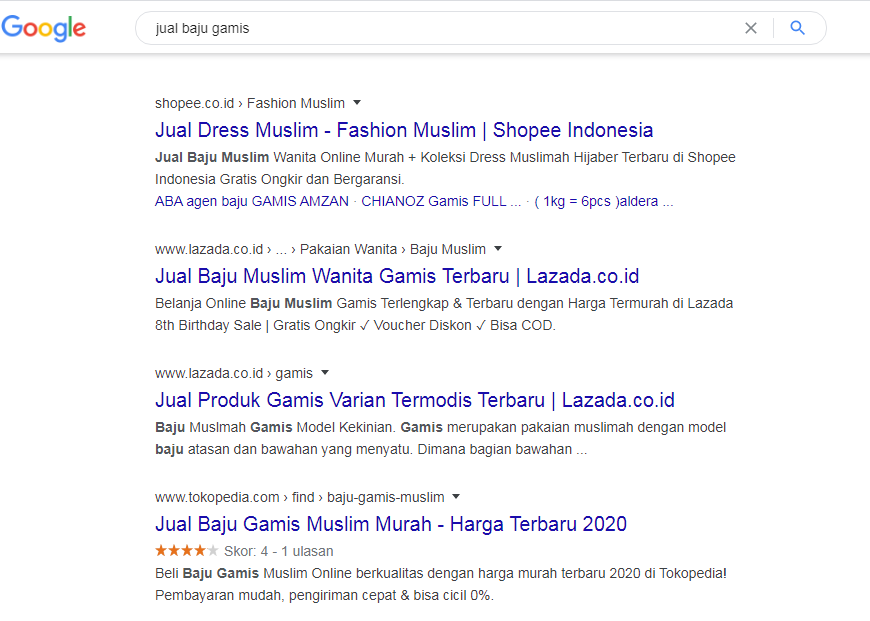Click snippet line Indonesia Gratis Ongkir dan Bergaransi
The height and width of the screenshot is (621, 870).
click(x=280, y=179)
